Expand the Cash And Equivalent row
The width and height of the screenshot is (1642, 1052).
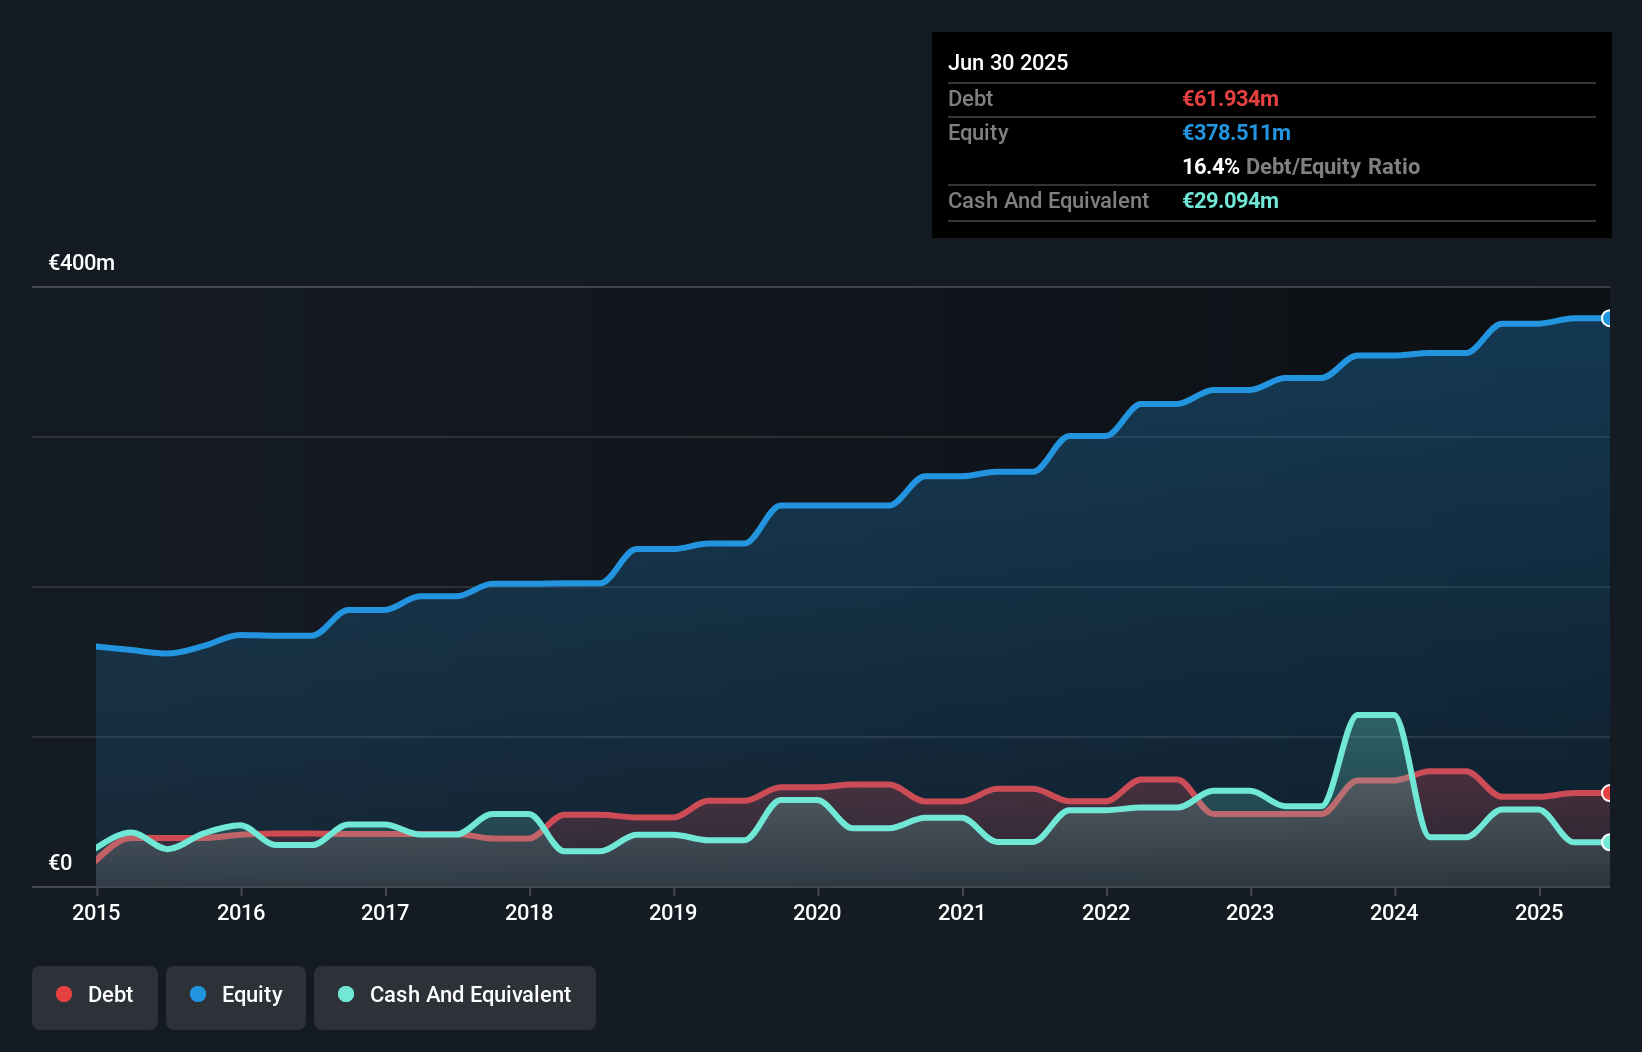tap(1048, 200)
